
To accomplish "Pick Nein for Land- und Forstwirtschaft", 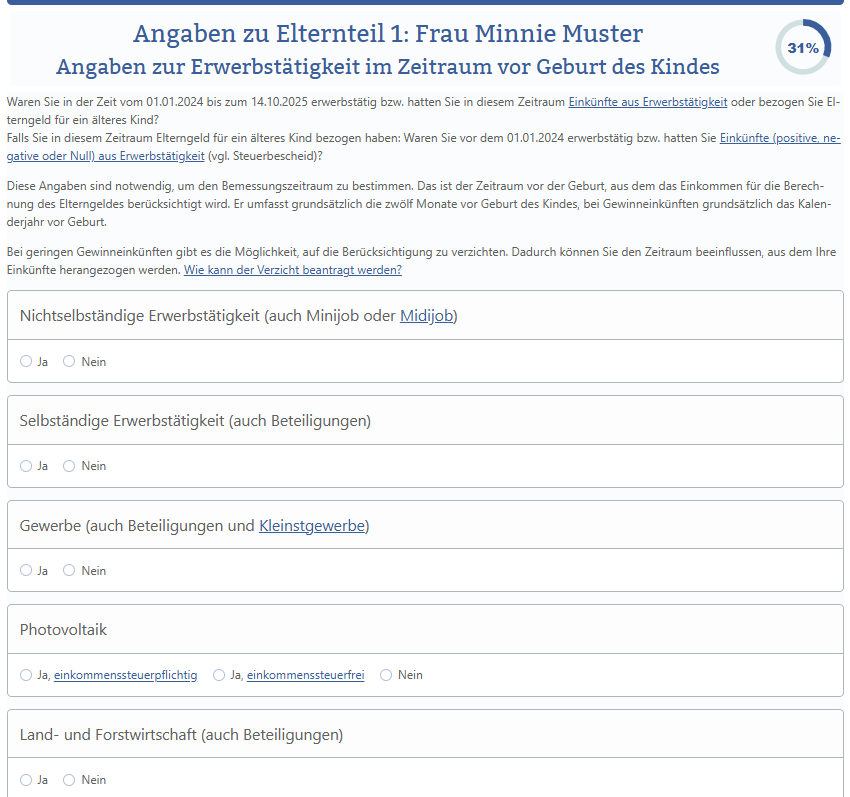I will 69,780.
